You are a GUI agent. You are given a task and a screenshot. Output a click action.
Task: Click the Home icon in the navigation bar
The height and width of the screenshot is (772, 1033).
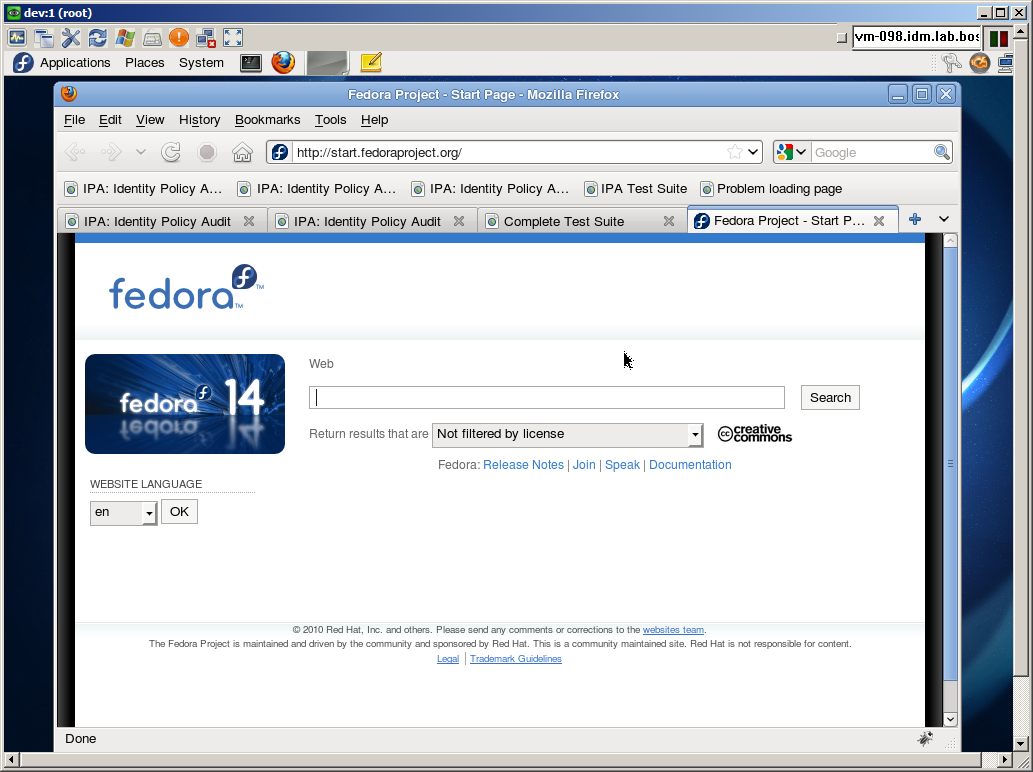click(242, 152)
